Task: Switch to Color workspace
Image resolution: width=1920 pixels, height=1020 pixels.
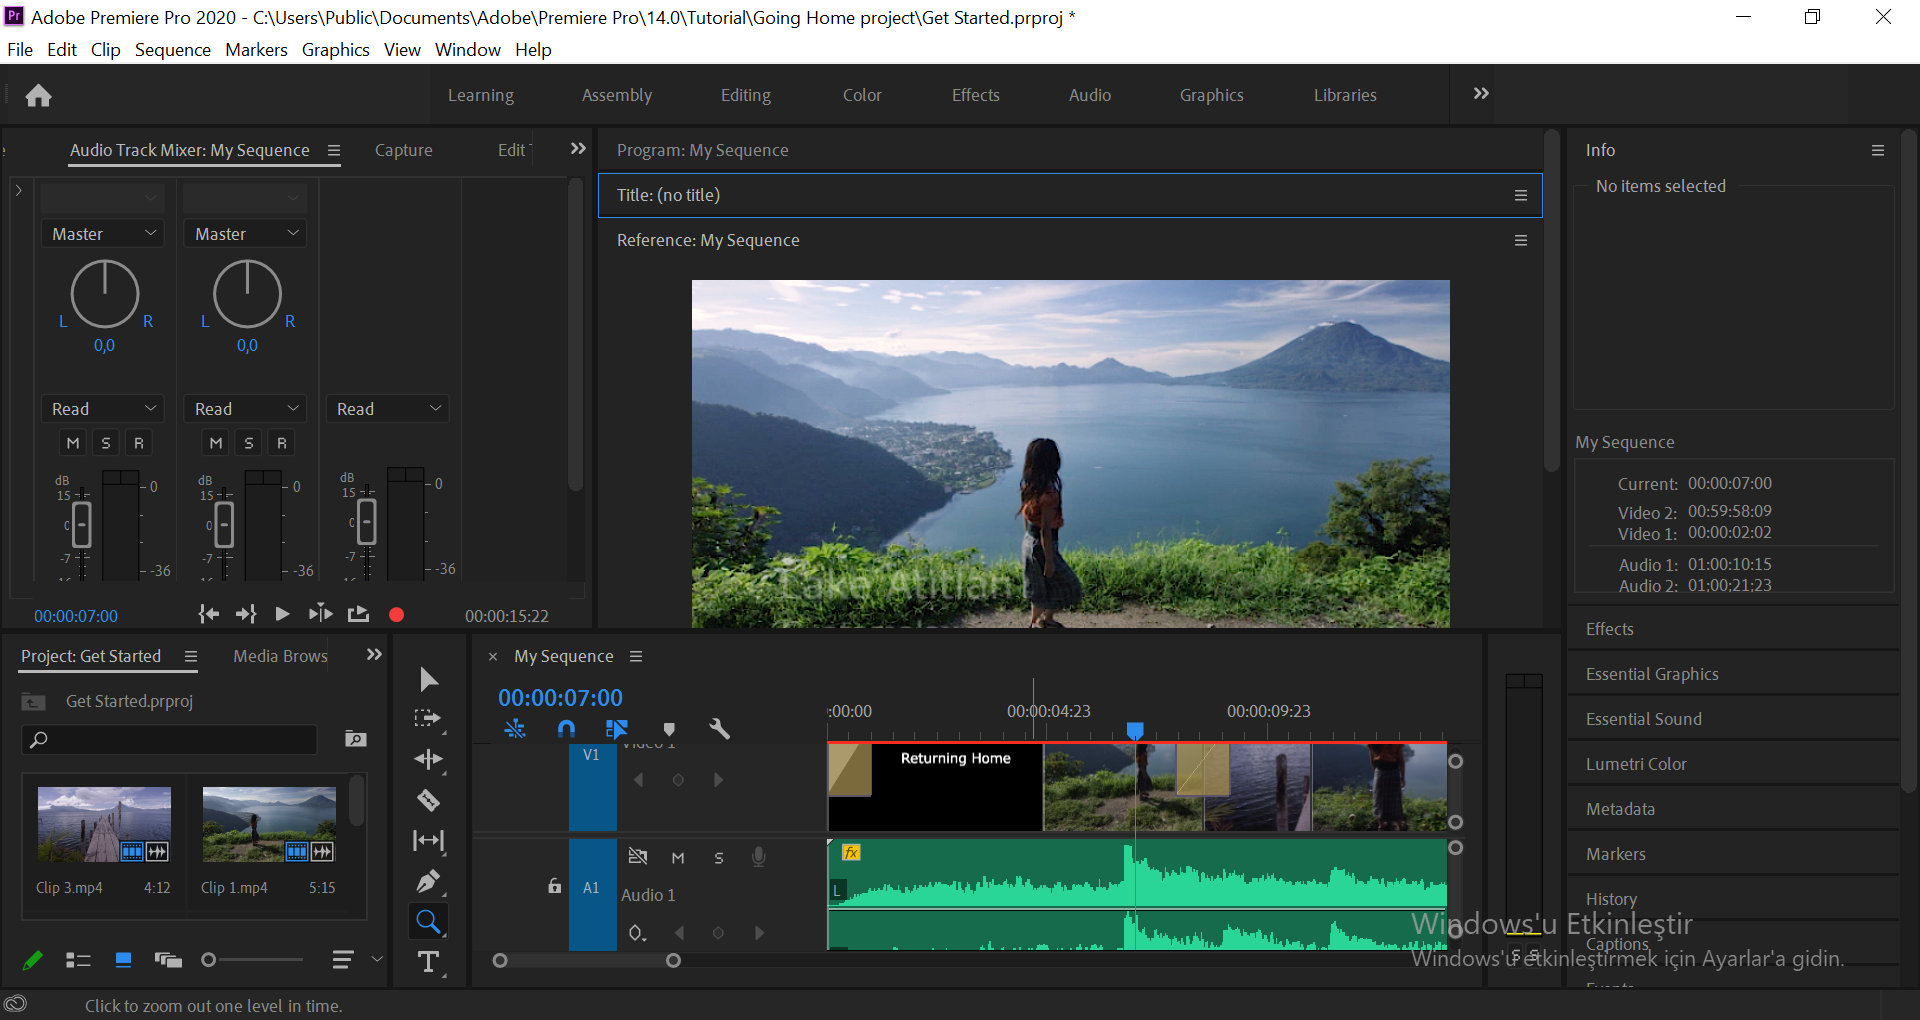Action: 862,95
